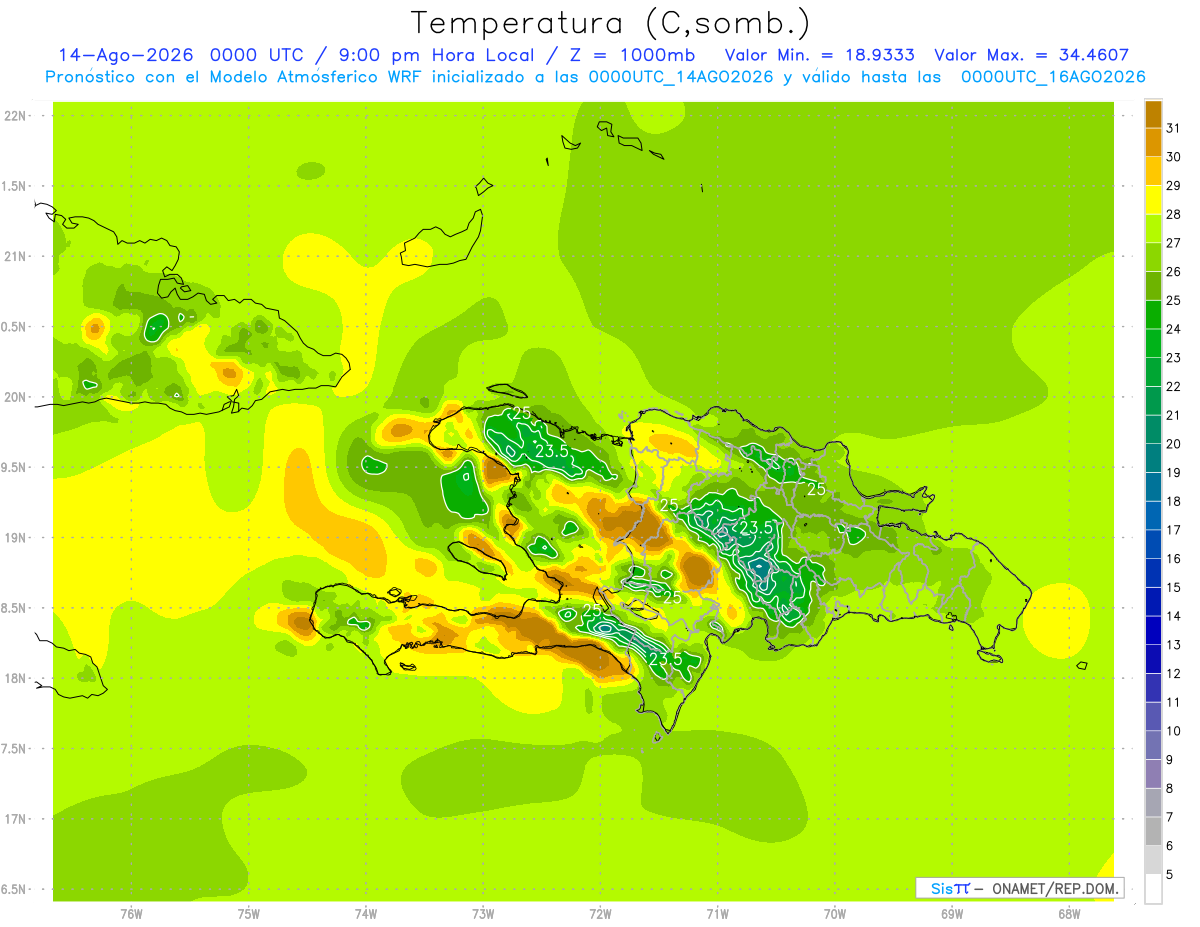Click legend value '10'
1200x927 pixels.
[x=1173, y=731]
